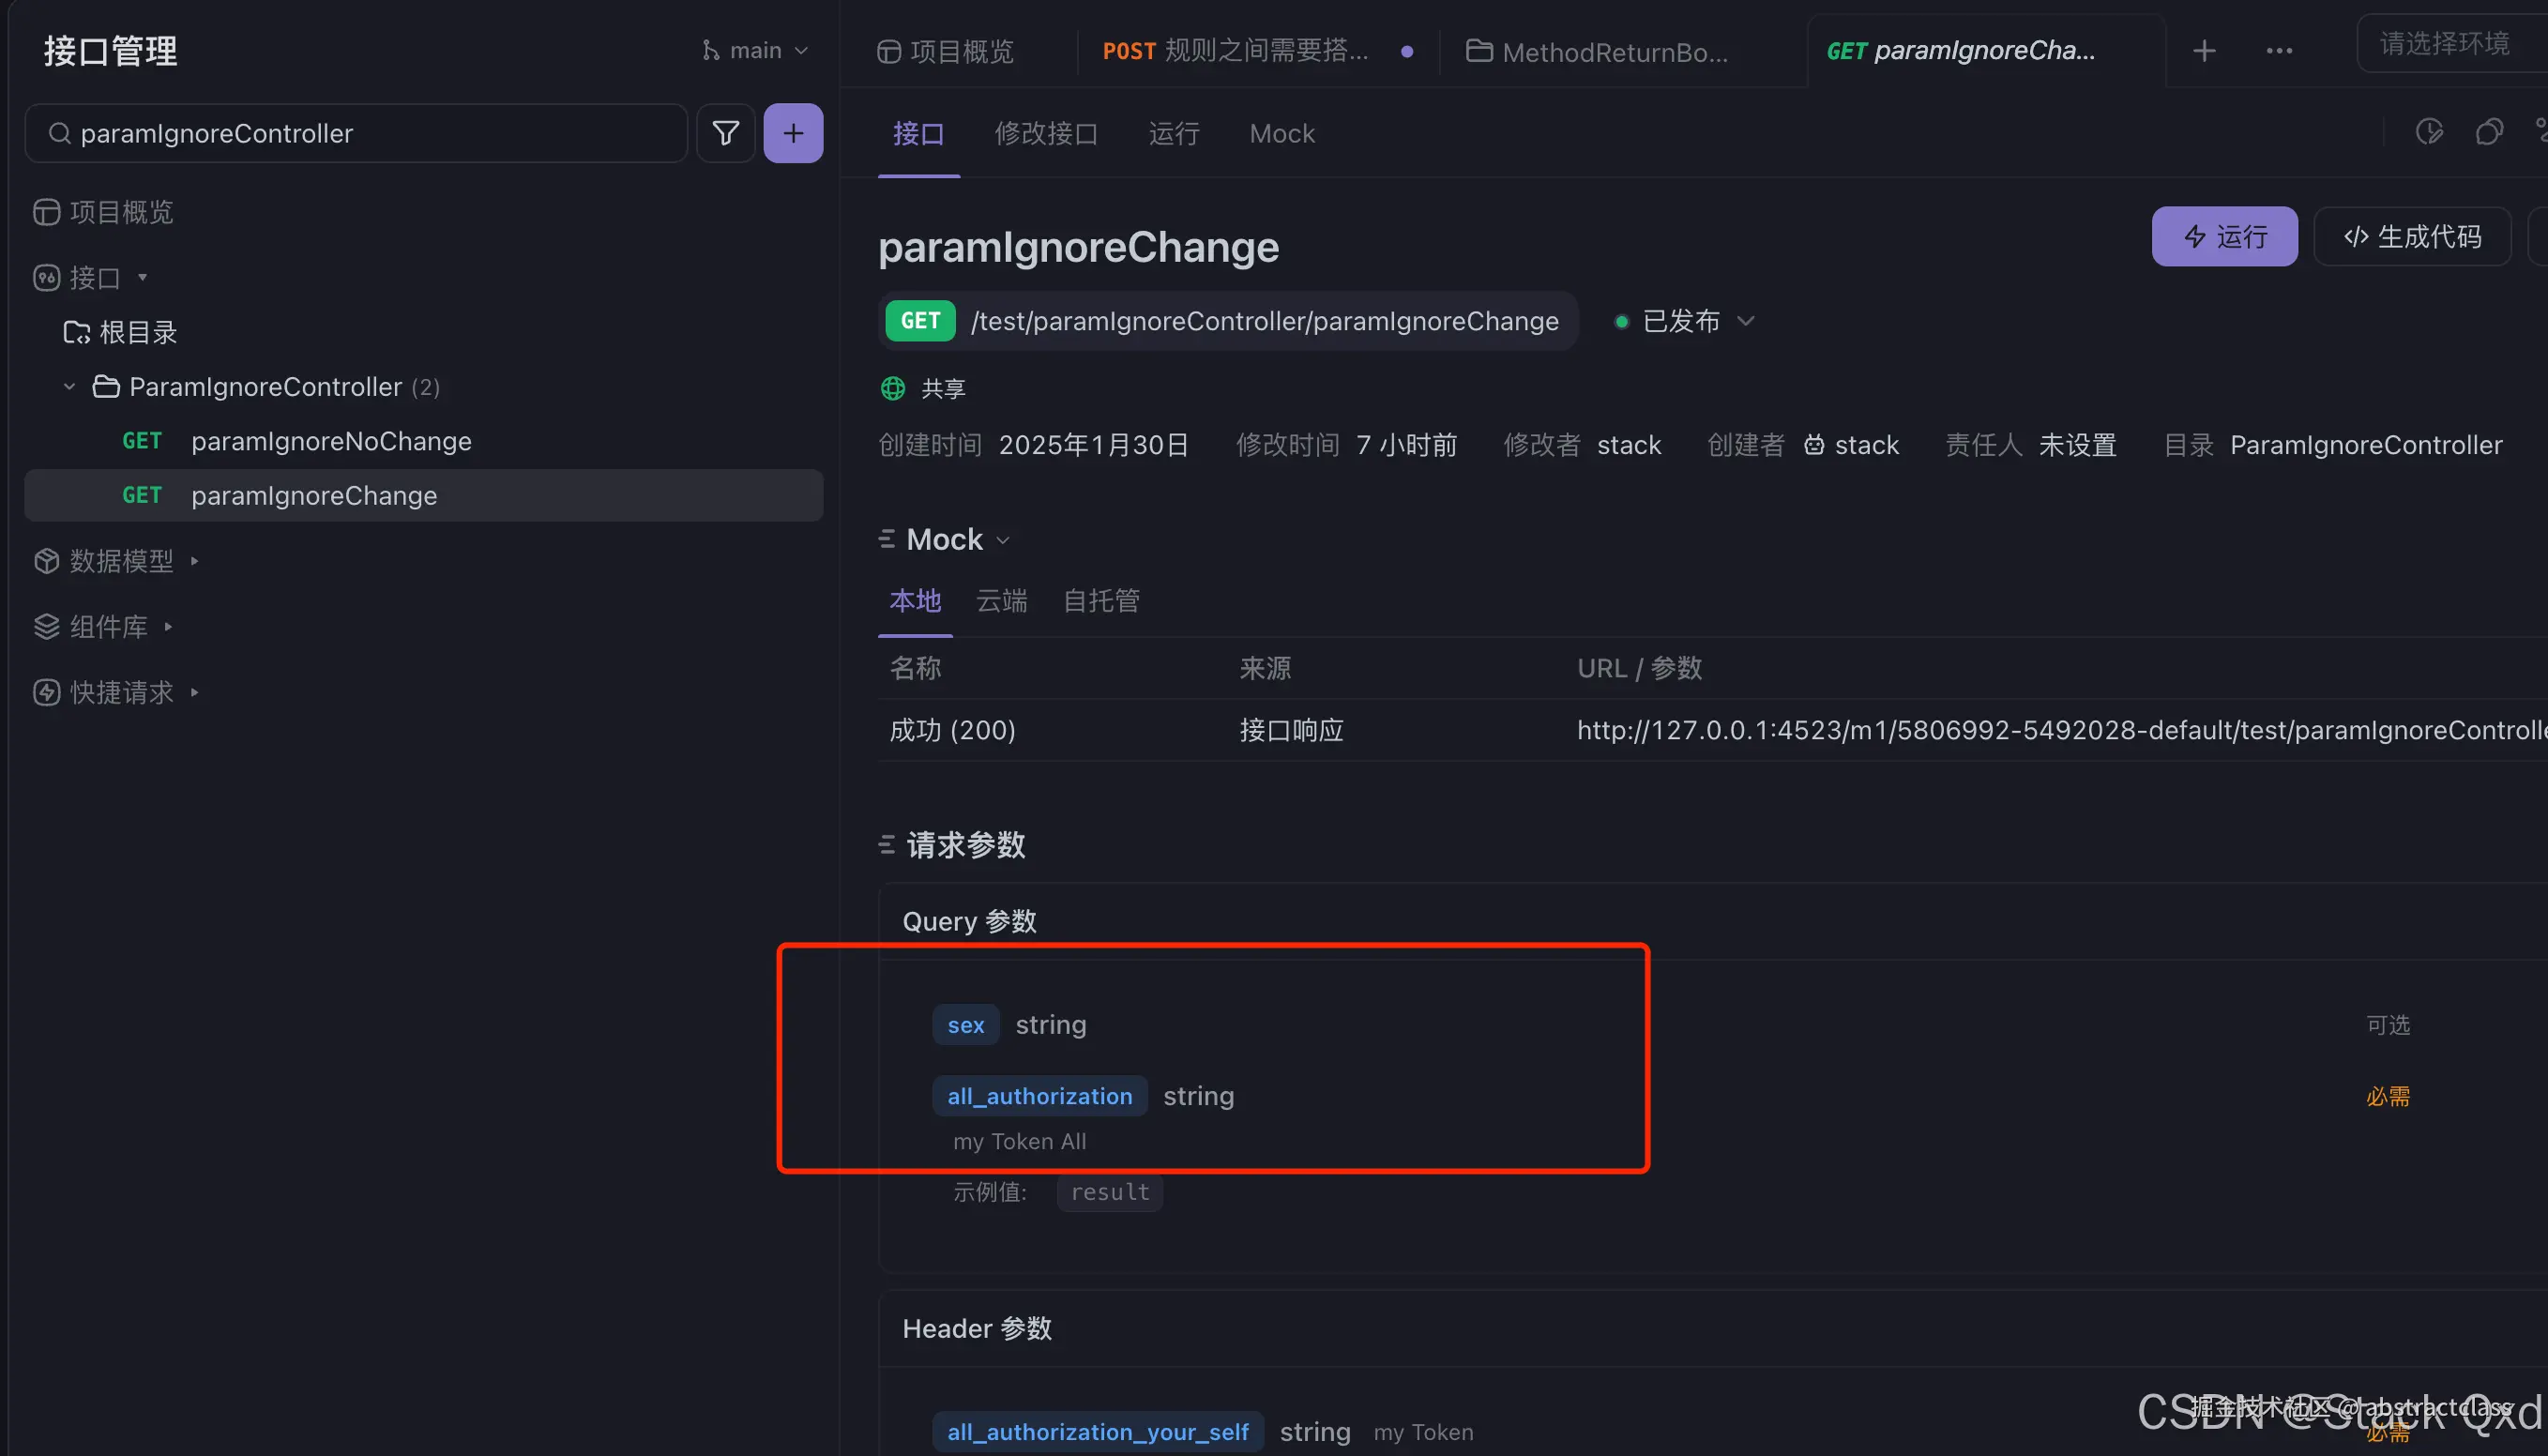Open the main branch selector
The image size is (2548, 1456).
(755, 49)
